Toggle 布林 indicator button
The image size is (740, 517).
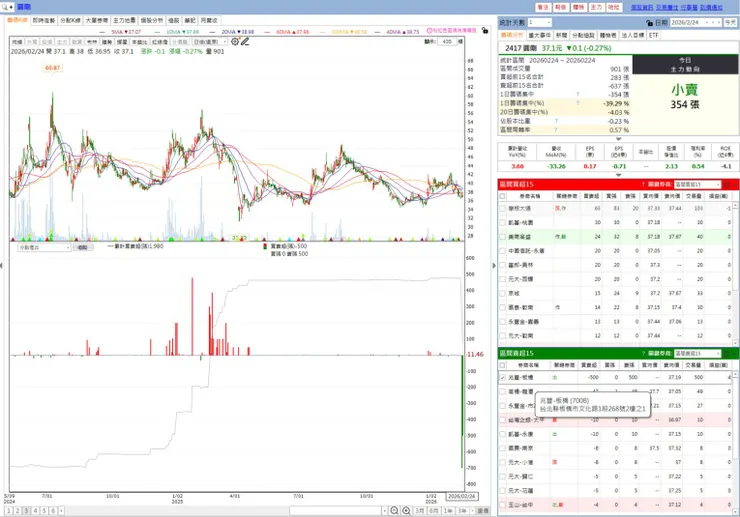(92, 42)
